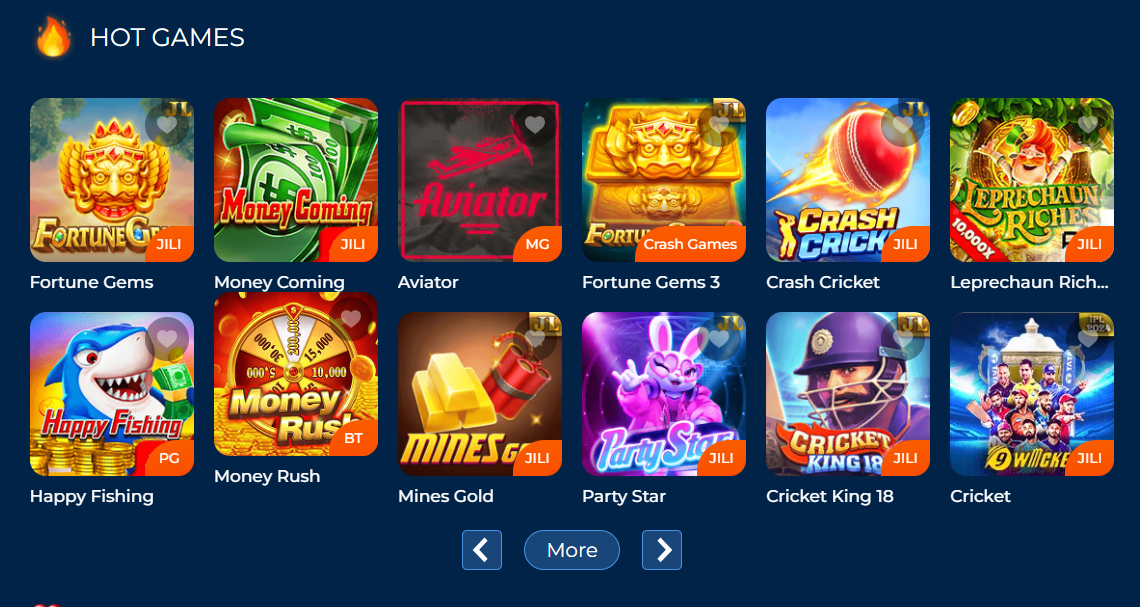
Task: Click the heart on Crash Cricket
Action: [903, 125]
